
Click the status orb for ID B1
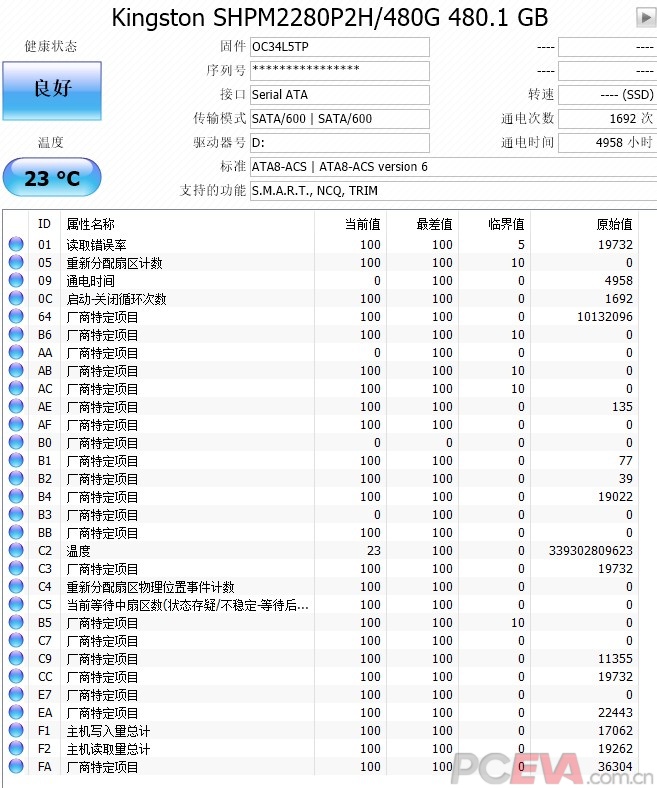(16, 460)
